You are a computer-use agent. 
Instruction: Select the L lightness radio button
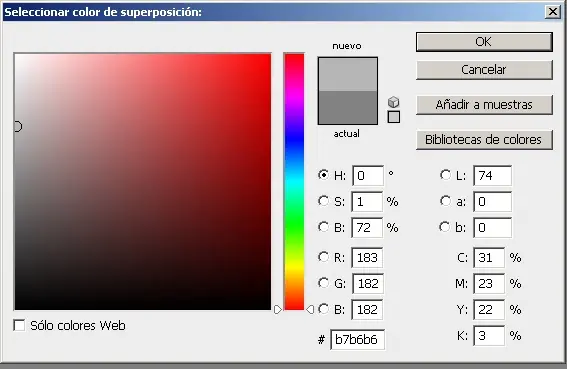(445, 175)
